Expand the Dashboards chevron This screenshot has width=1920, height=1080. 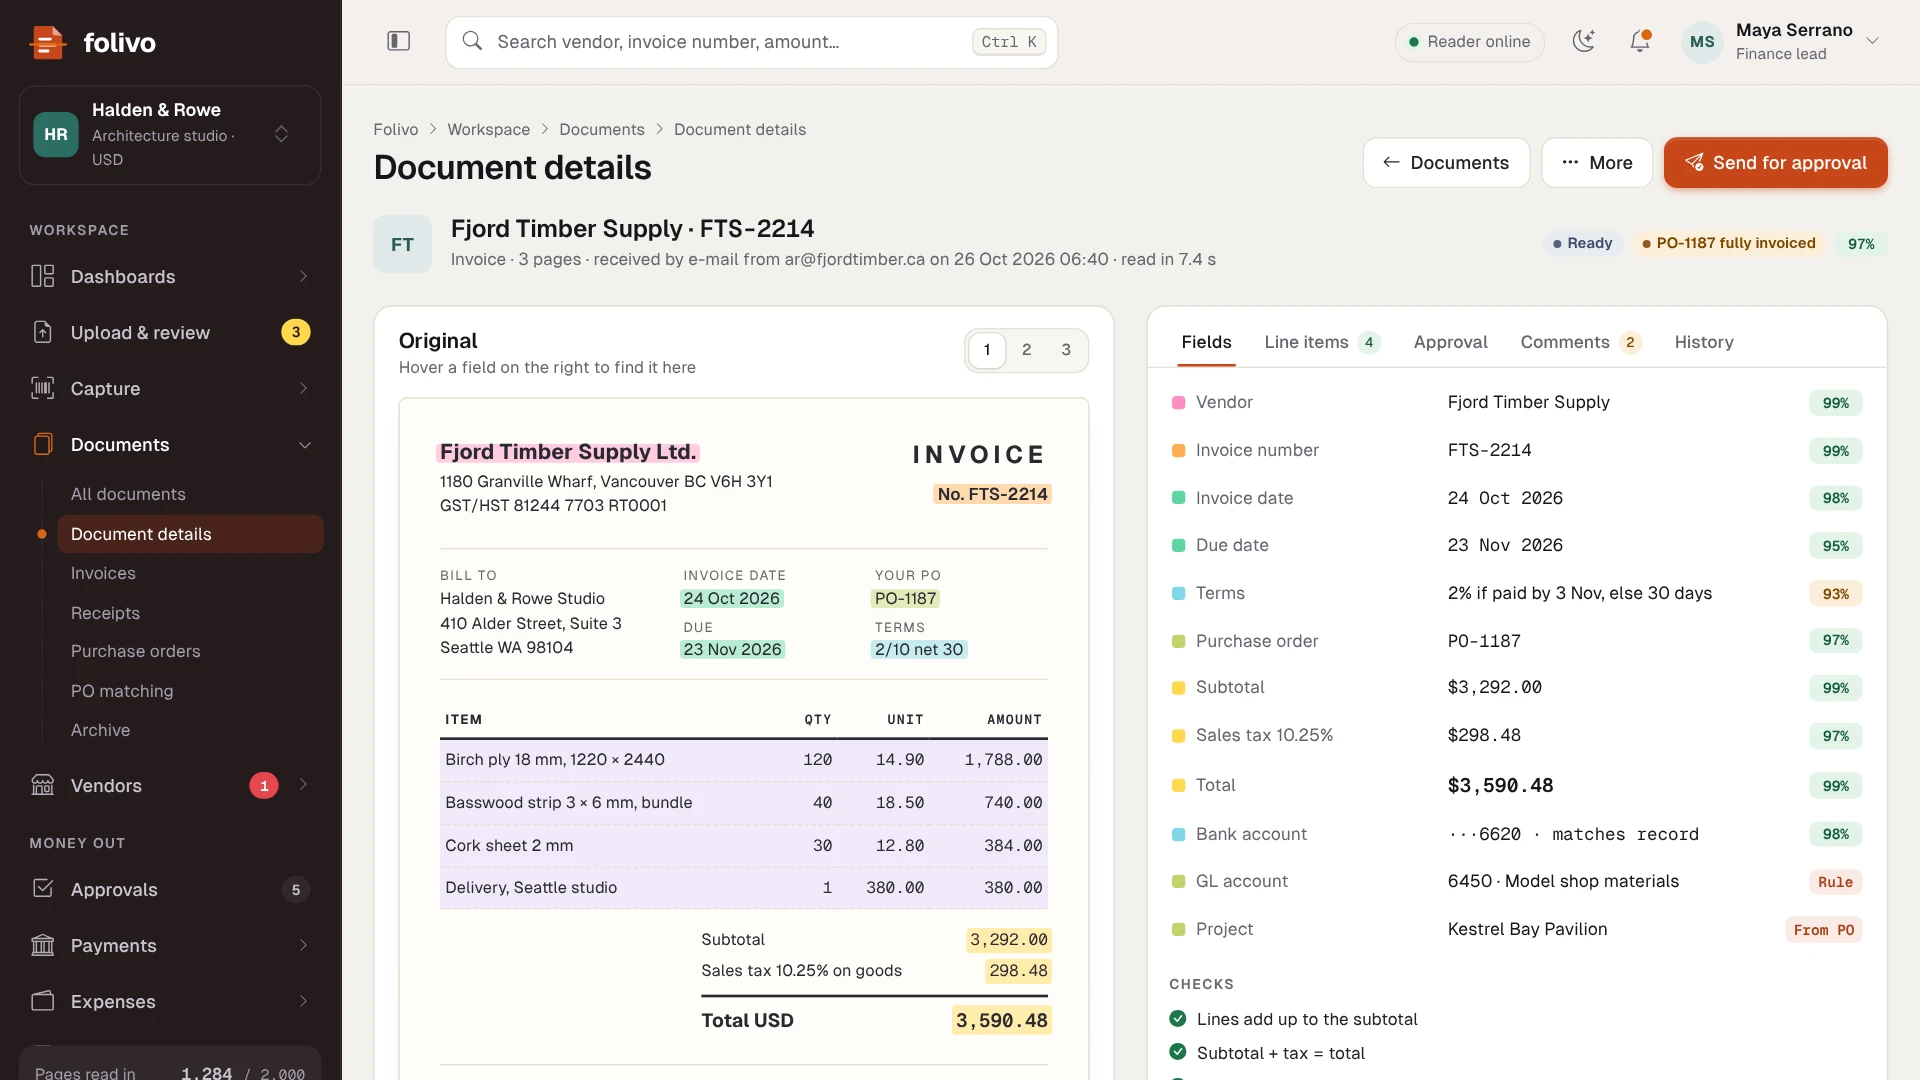click(x=303, y=276)
